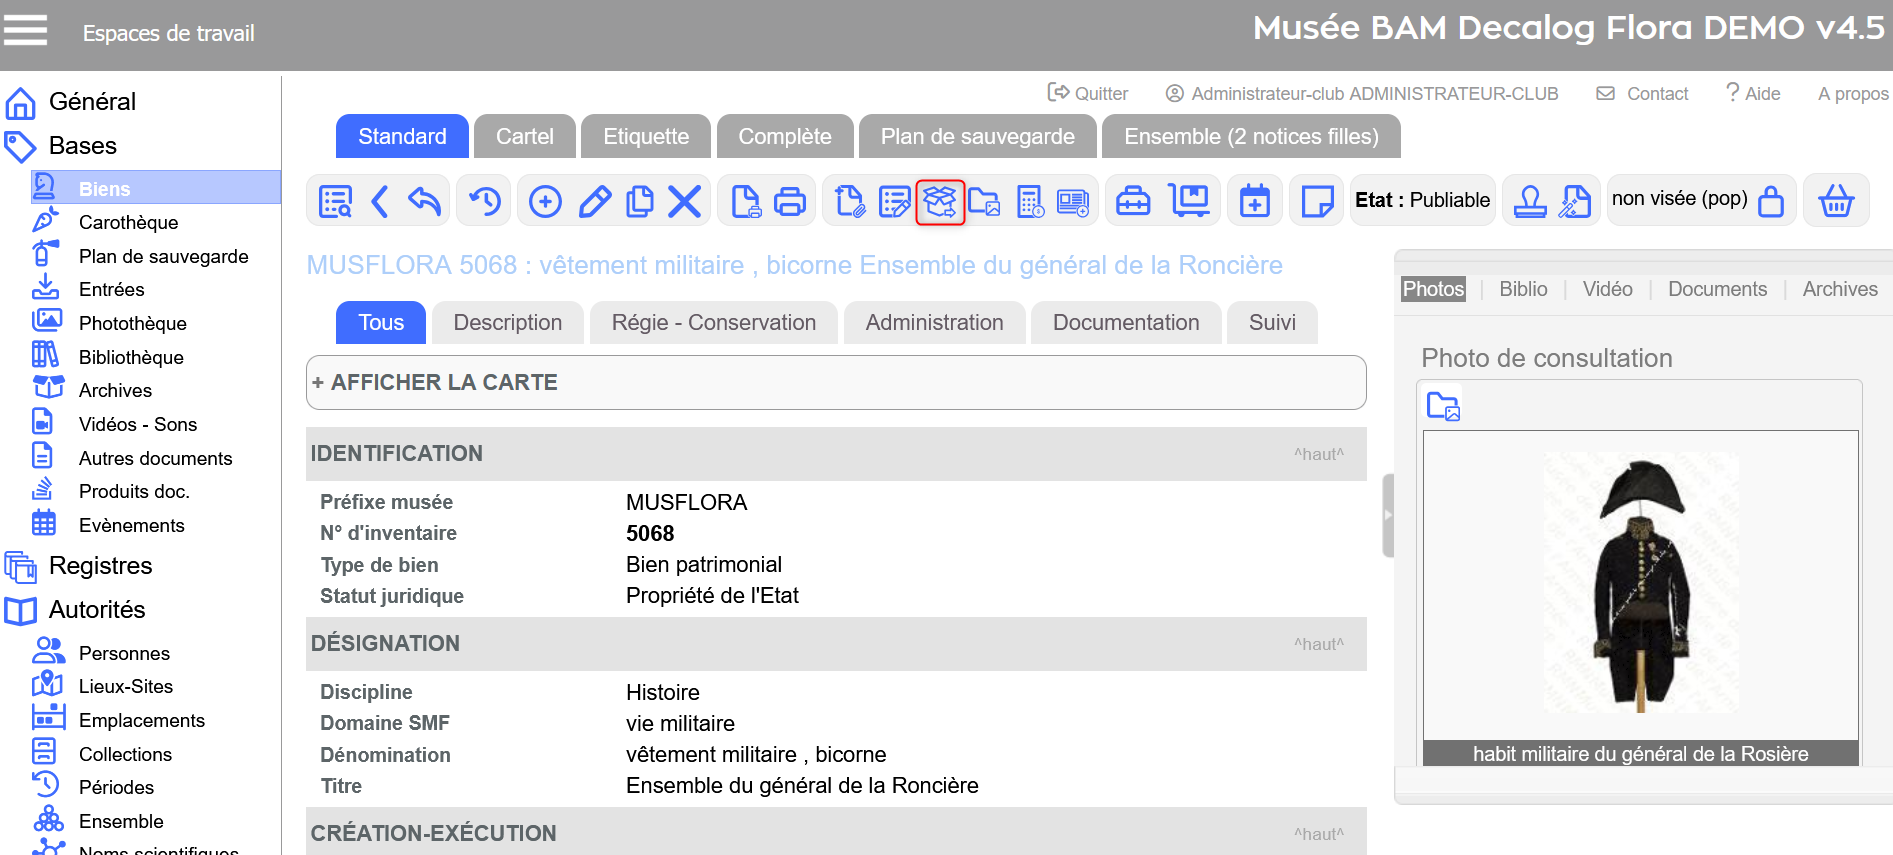
Task: Switch to the Cartel tab
Action: click(524, 137)
